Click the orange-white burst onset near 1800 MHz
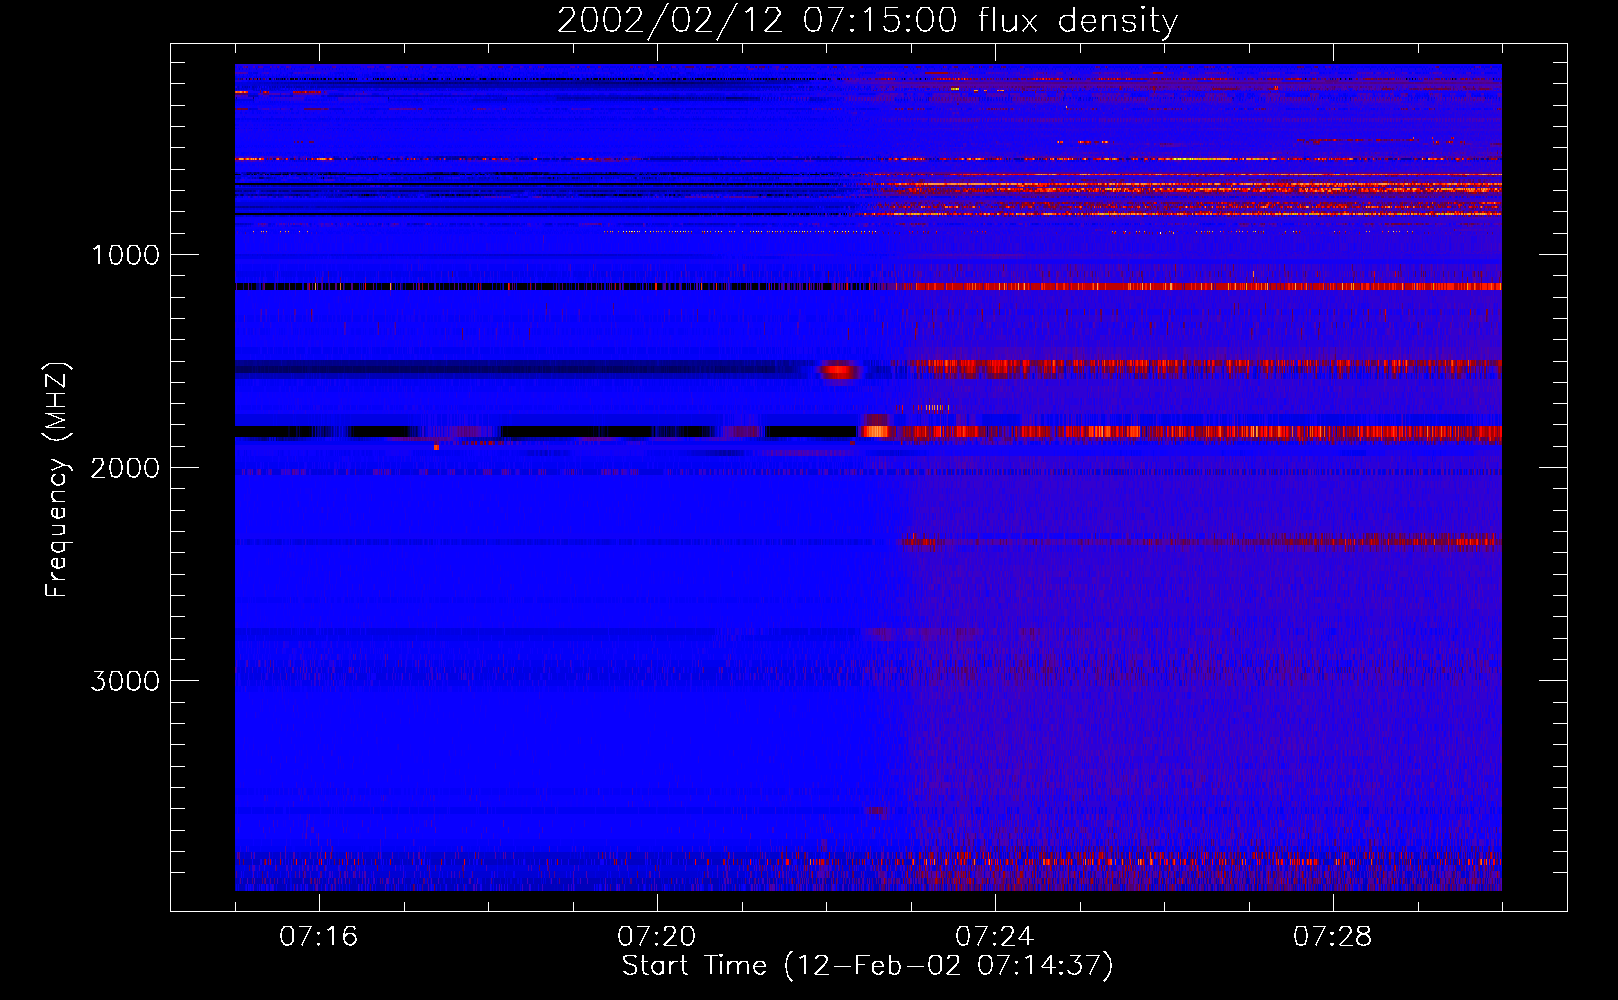This screenshot has width=1618, height=1000. (x=876, y=431)
